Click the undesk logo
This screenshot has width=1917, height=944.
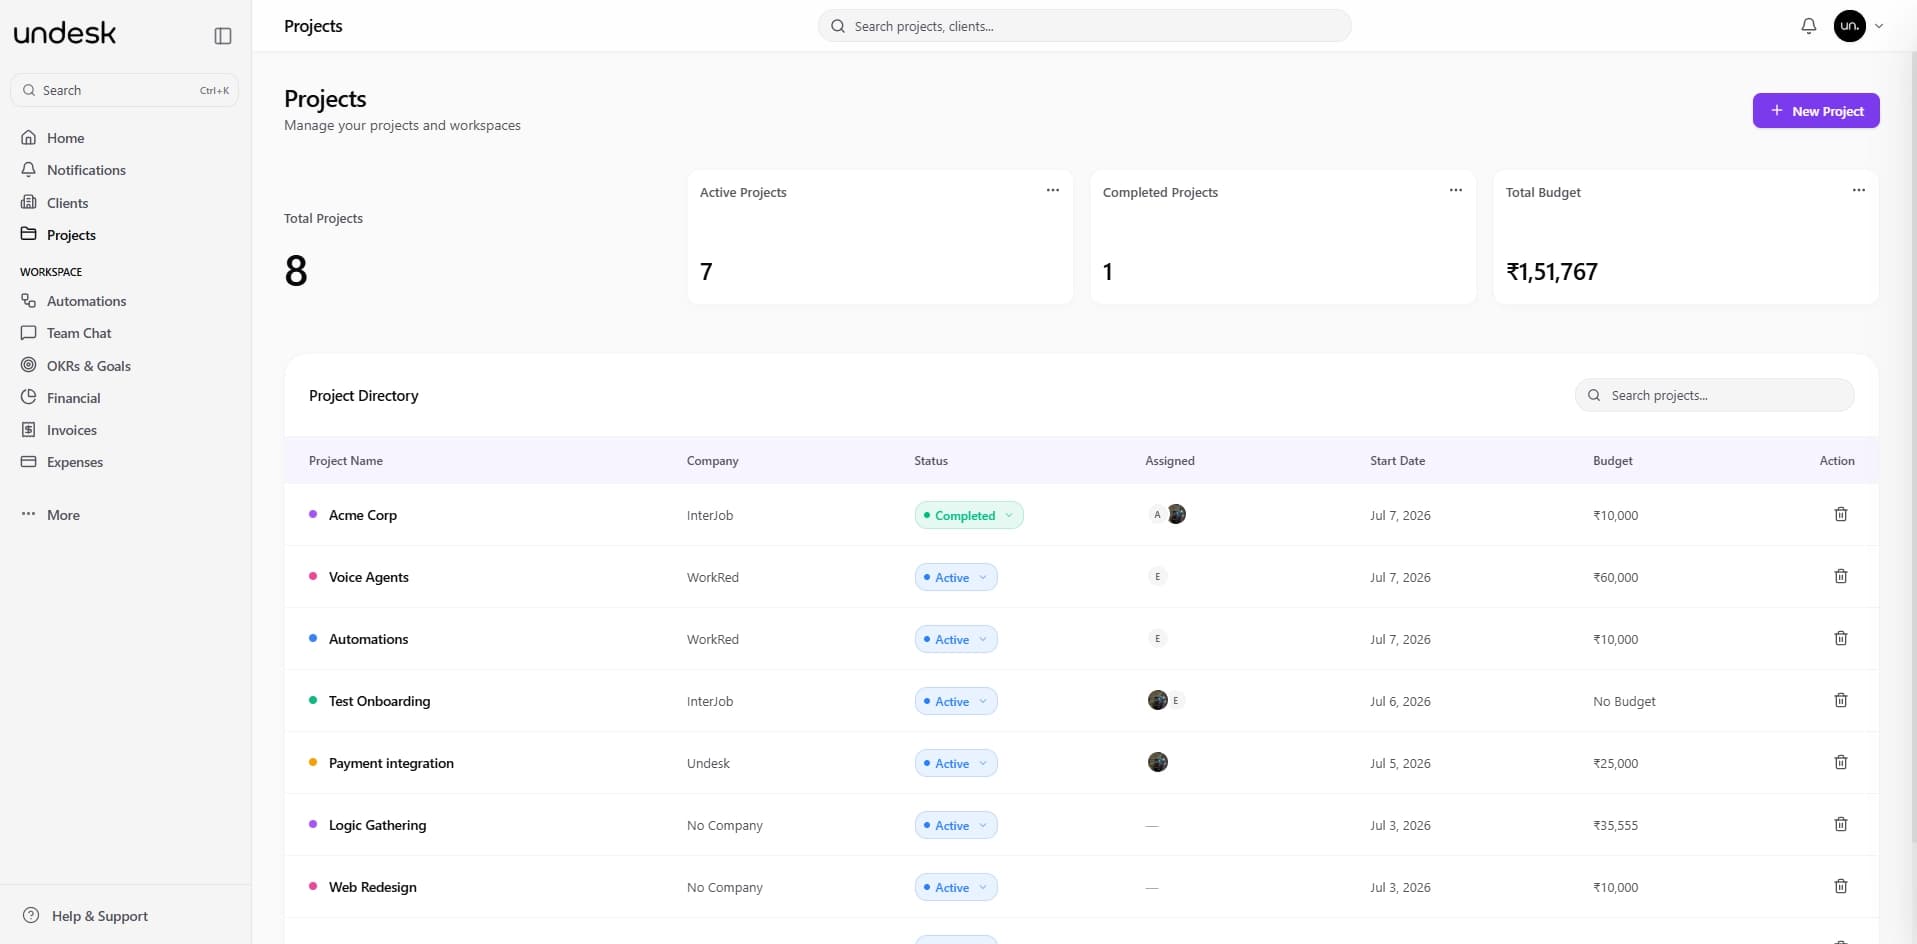click(65, 33)
